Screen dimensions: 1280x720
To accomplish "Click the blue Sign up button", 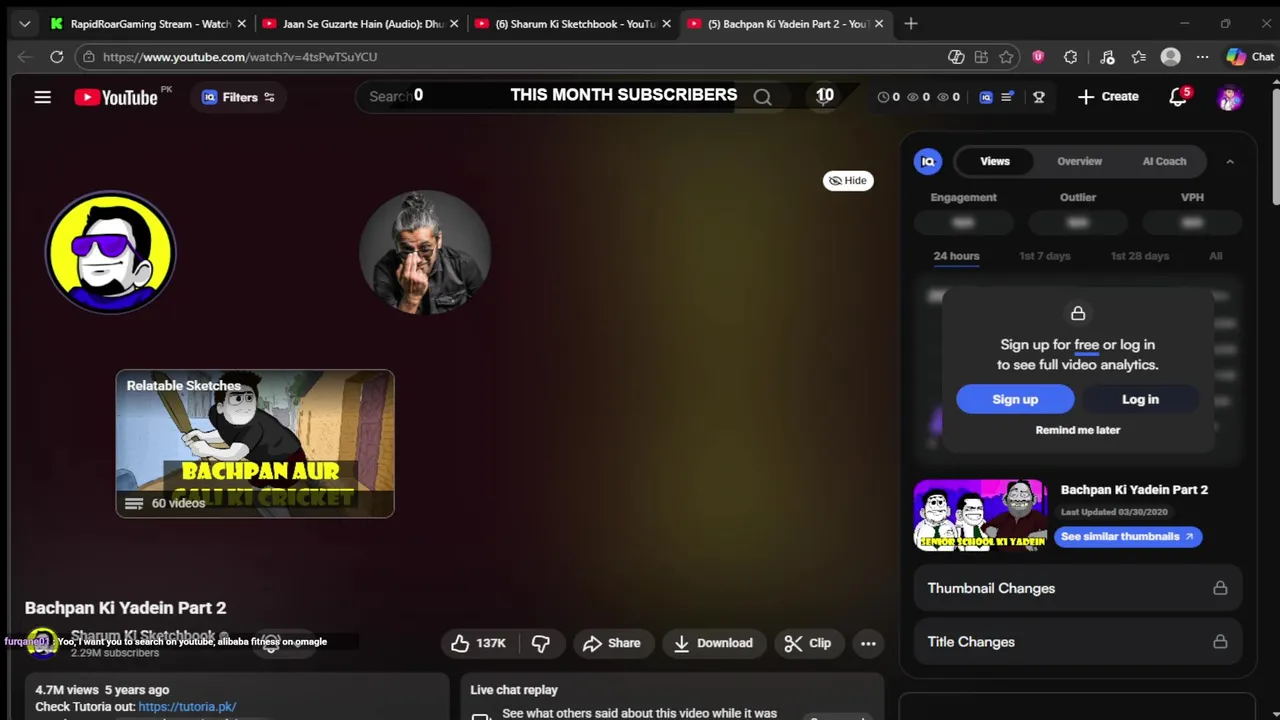I will click(x=1015, y=399).
